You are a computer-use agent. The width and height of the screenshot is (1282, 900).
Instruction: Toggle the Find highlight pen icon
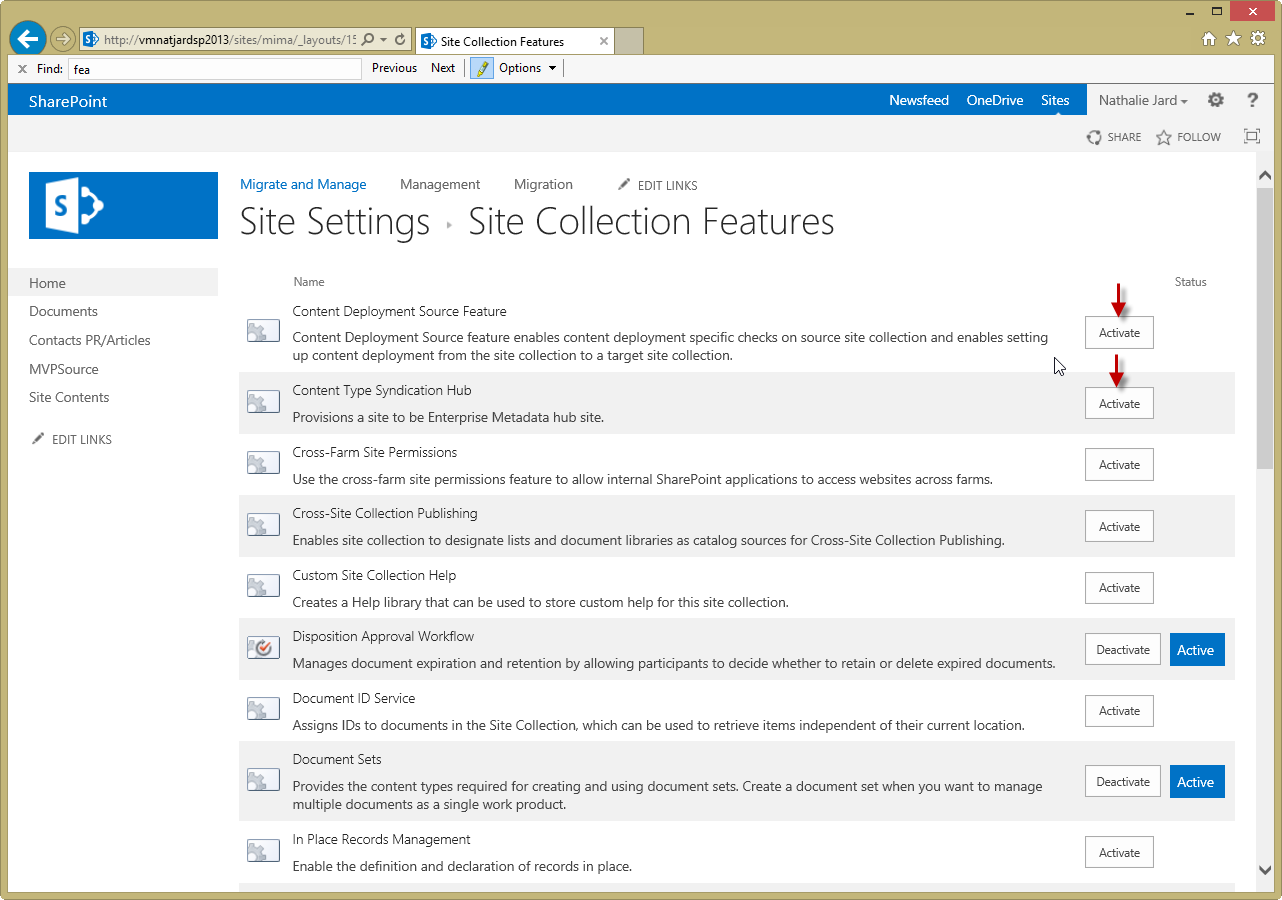482,68
